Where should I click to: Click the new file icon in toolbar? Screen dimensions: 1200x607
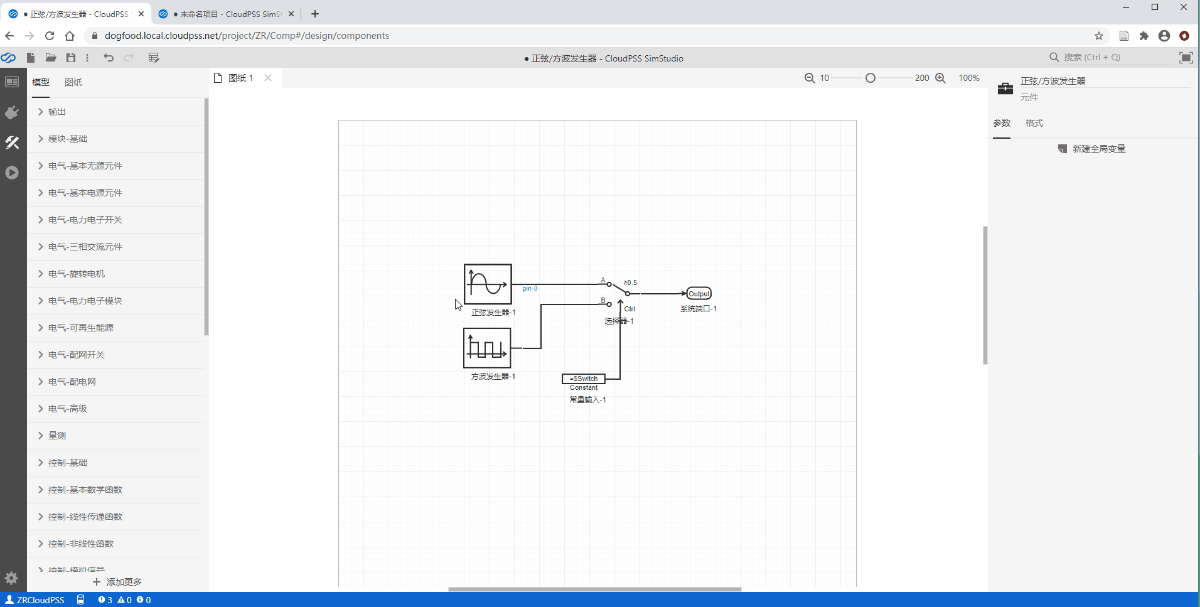31,58
